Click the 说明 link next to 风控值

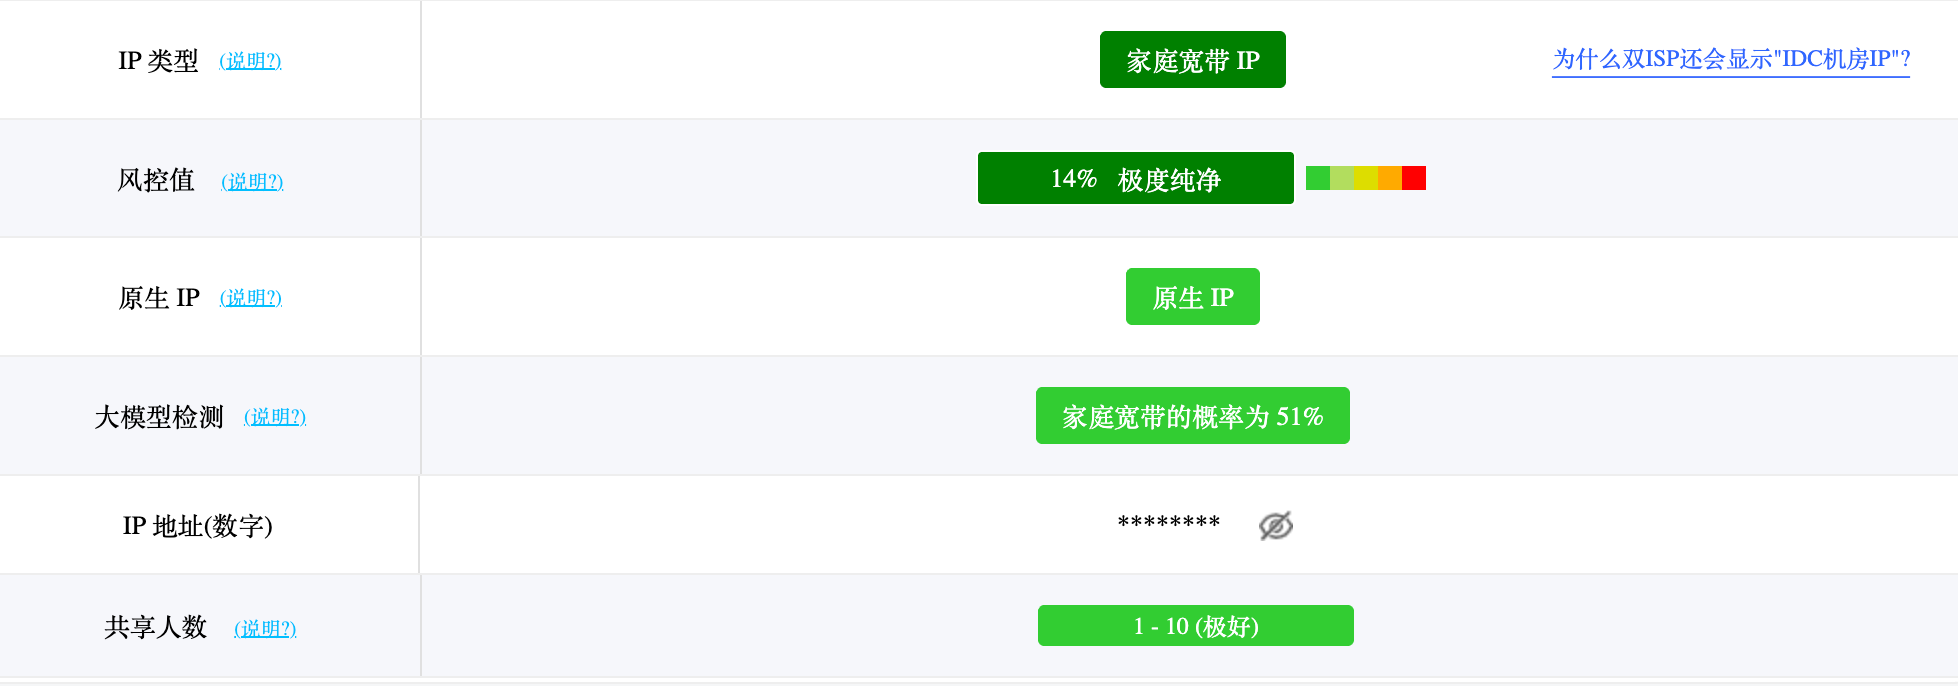pyautogui.click(x=252, y=181)
